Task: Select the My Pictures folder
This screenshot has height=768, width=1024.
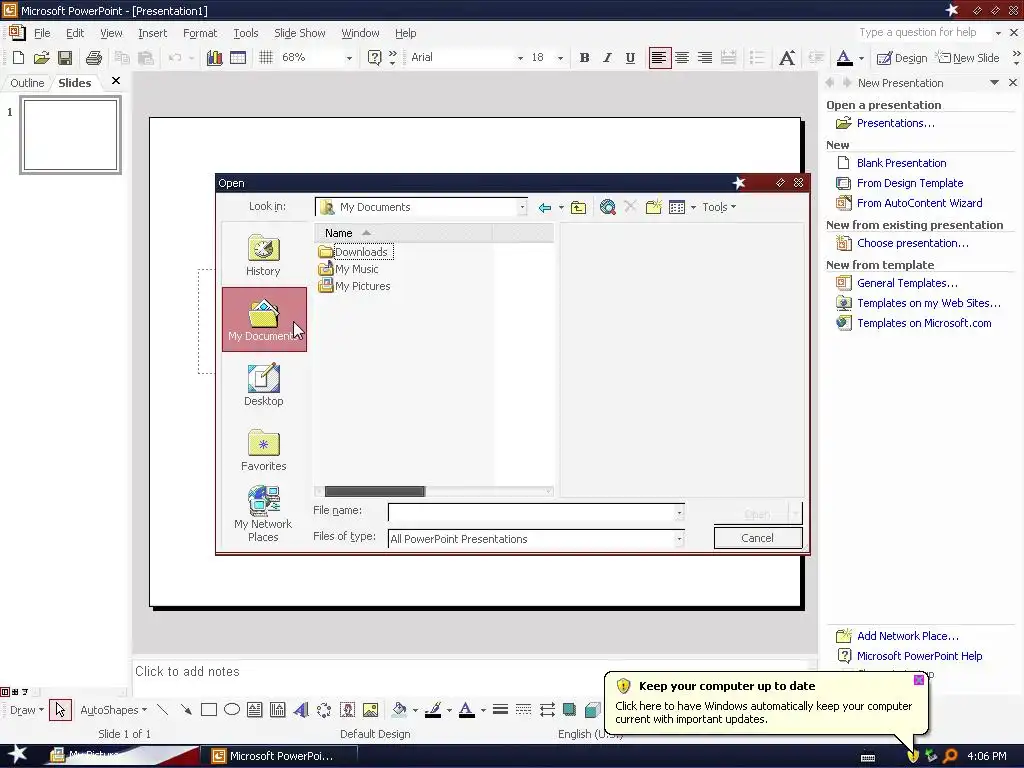Action: [354, 286]
